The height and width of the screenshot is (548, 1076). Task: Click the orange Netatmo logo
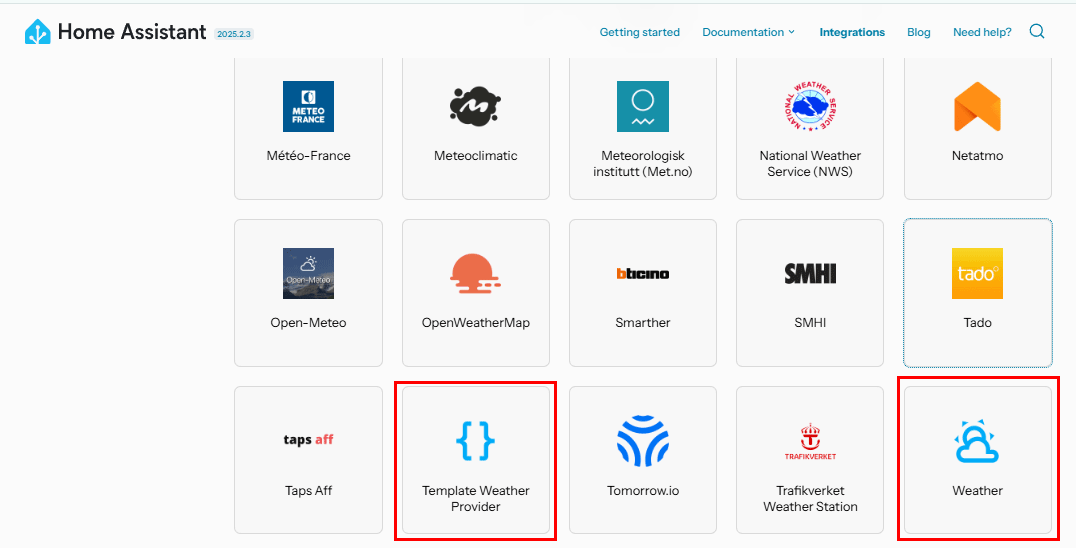click(x=977, y=106)
